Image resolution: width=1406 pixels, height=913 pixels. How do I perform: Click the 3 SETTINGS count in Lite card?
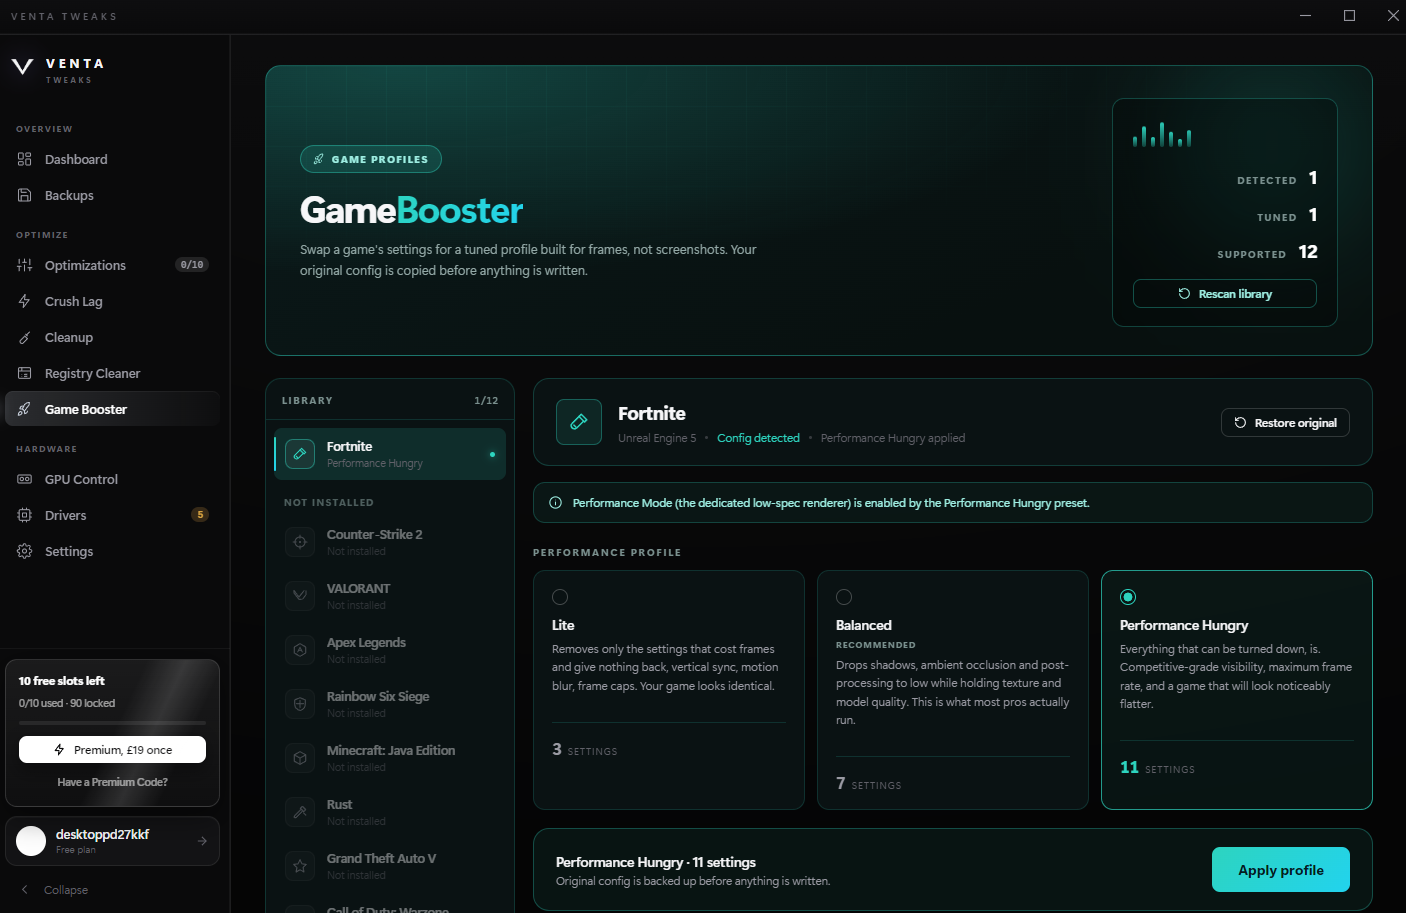[584, 749]
